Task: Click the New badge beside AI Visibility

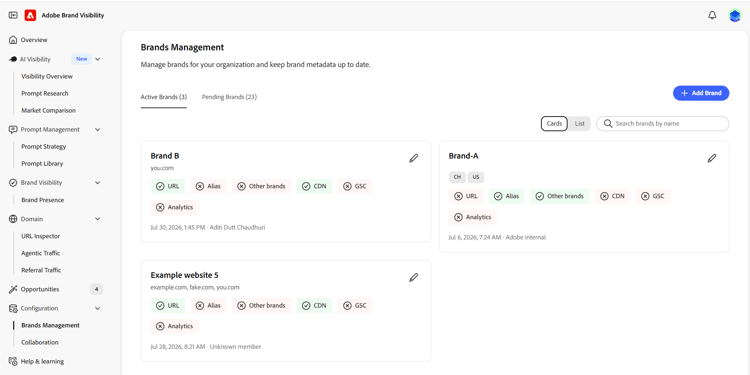Action: click(x=82, y=59)
